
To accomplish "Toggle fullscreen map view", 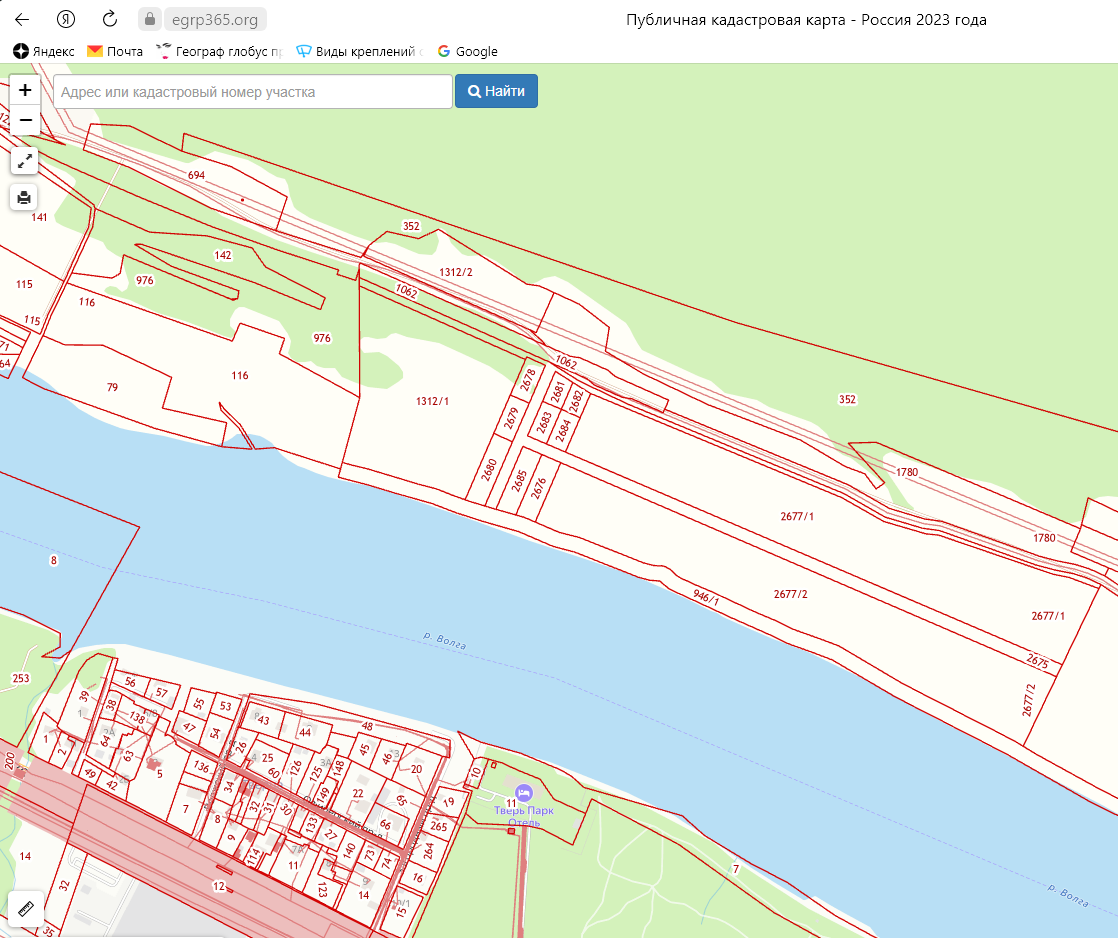I will (x=24, y=161).
